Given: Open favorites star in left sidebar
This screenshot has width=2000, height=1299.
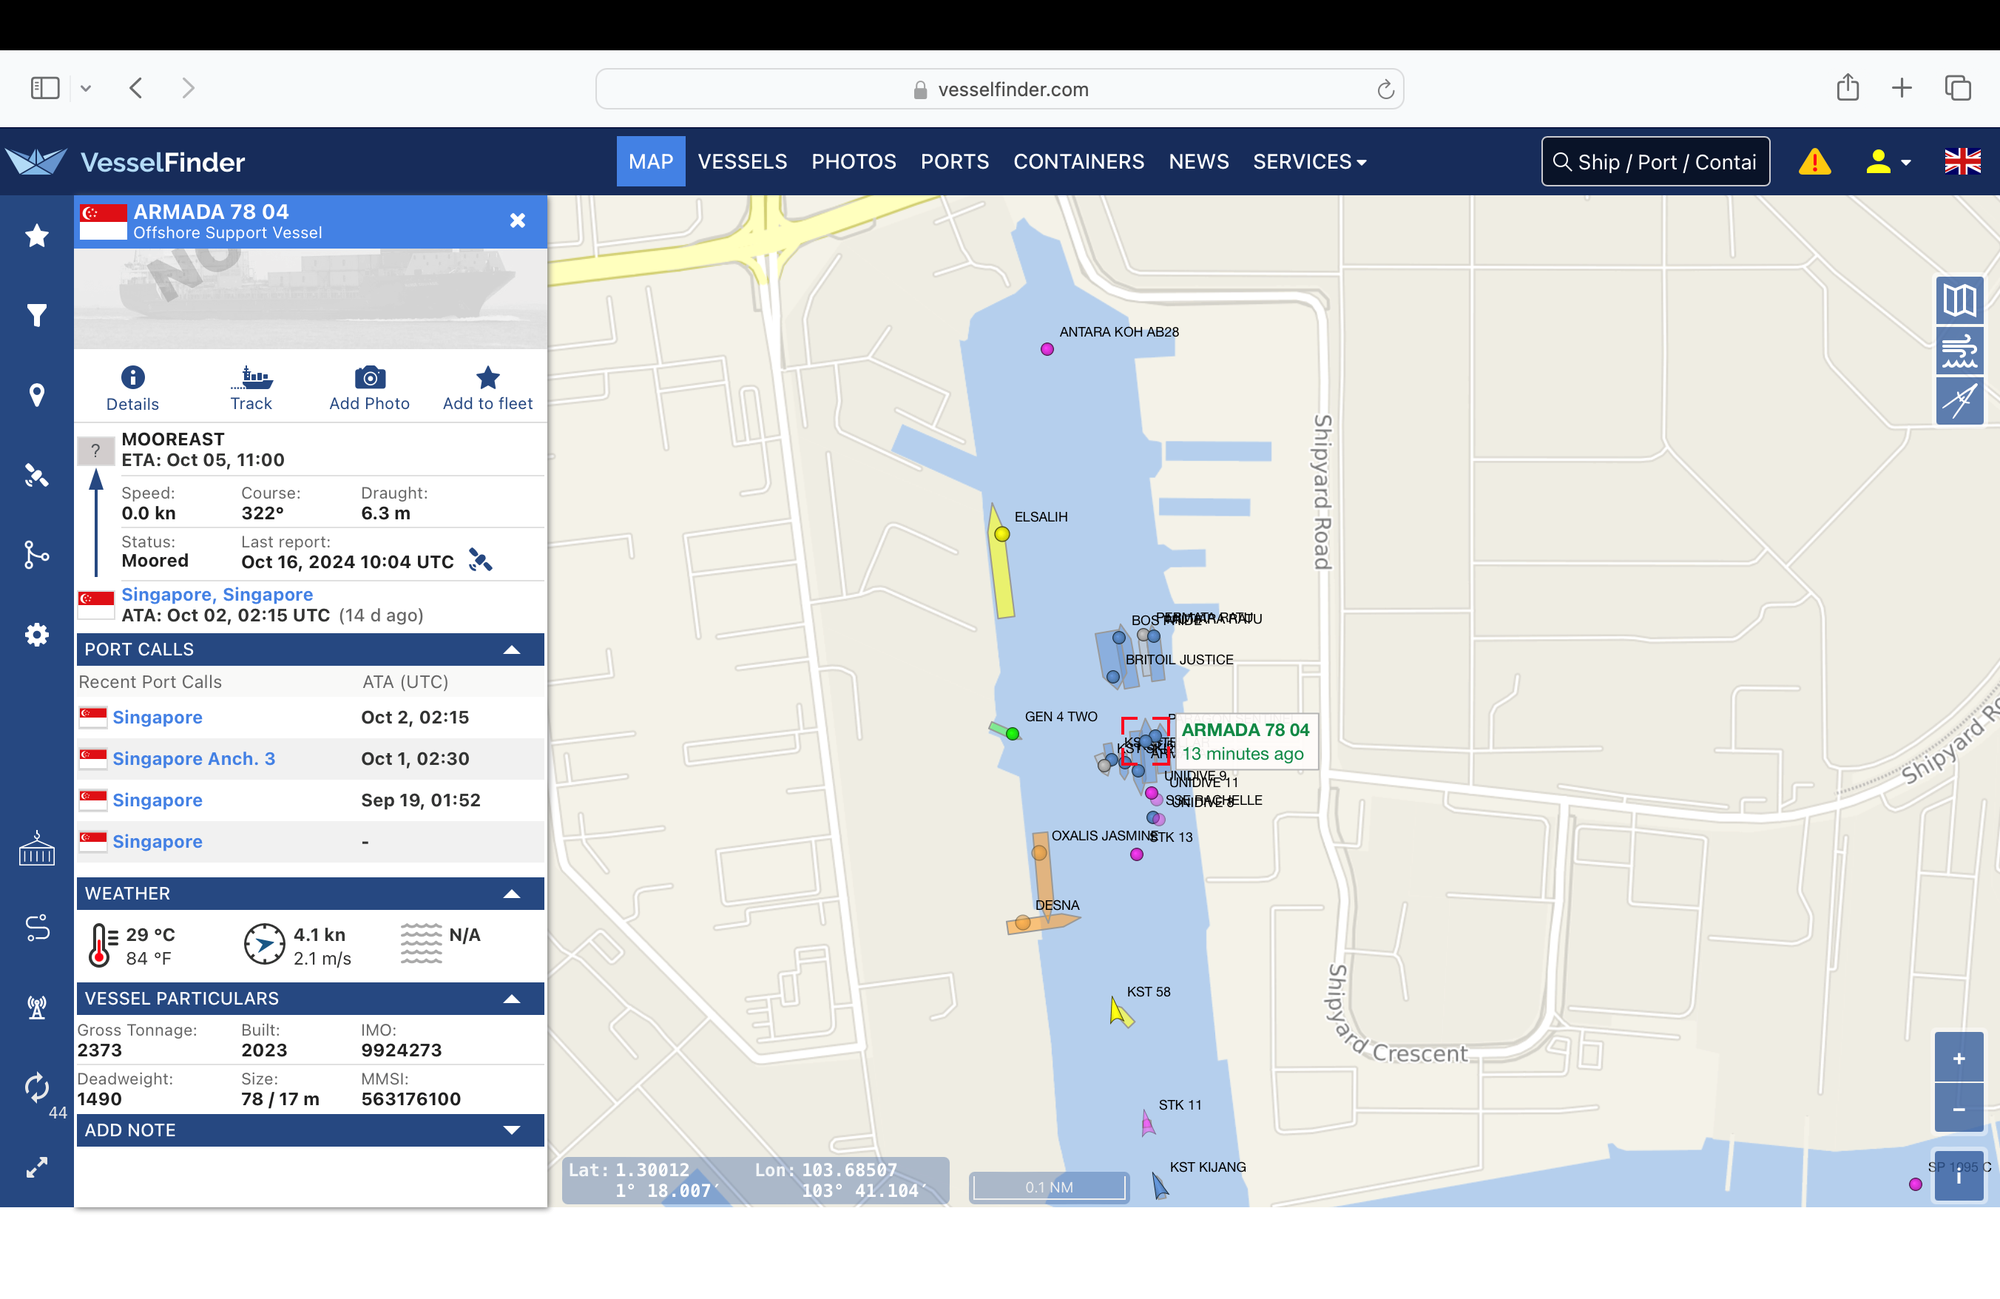Looking at the screenshot, I should coord(37,236).
